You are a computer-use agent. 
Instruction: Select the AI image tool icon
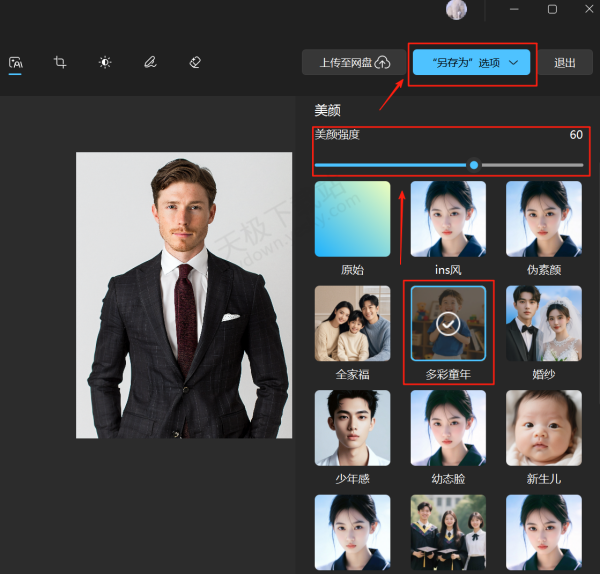coord(15,62)
